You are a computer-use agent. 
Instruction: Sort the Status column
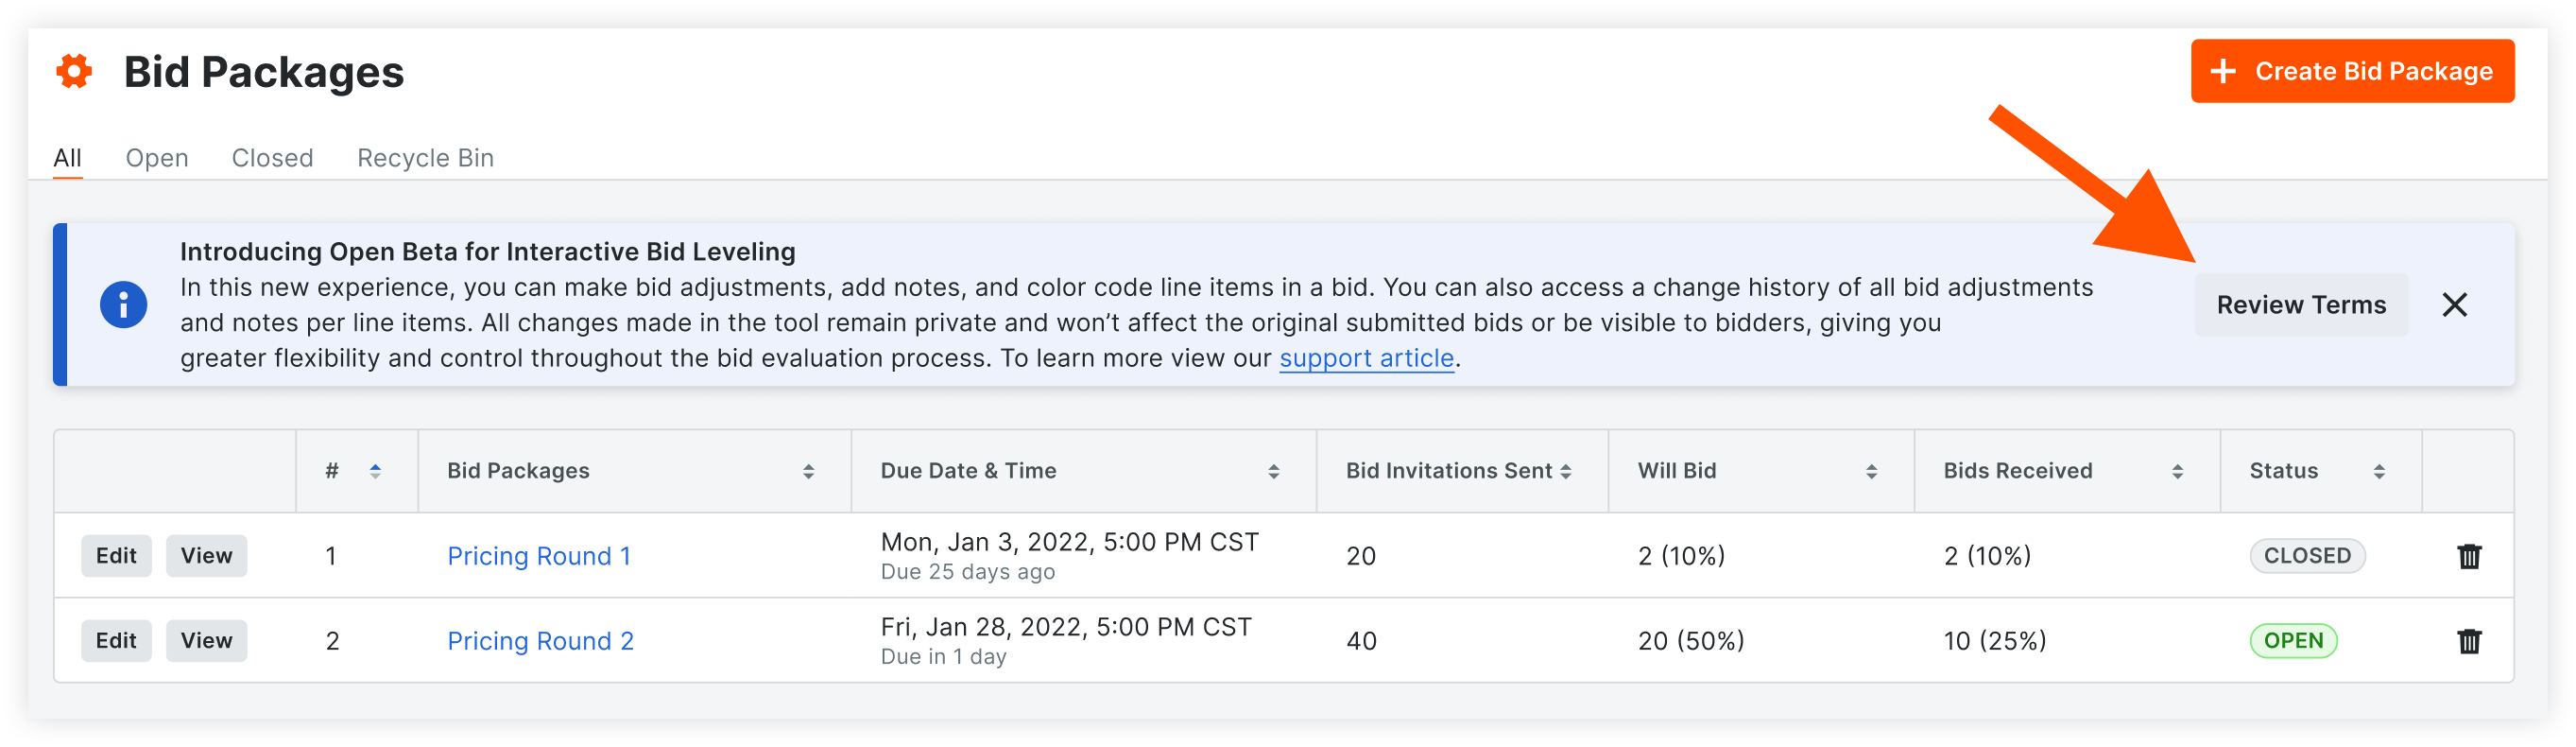2379,471
